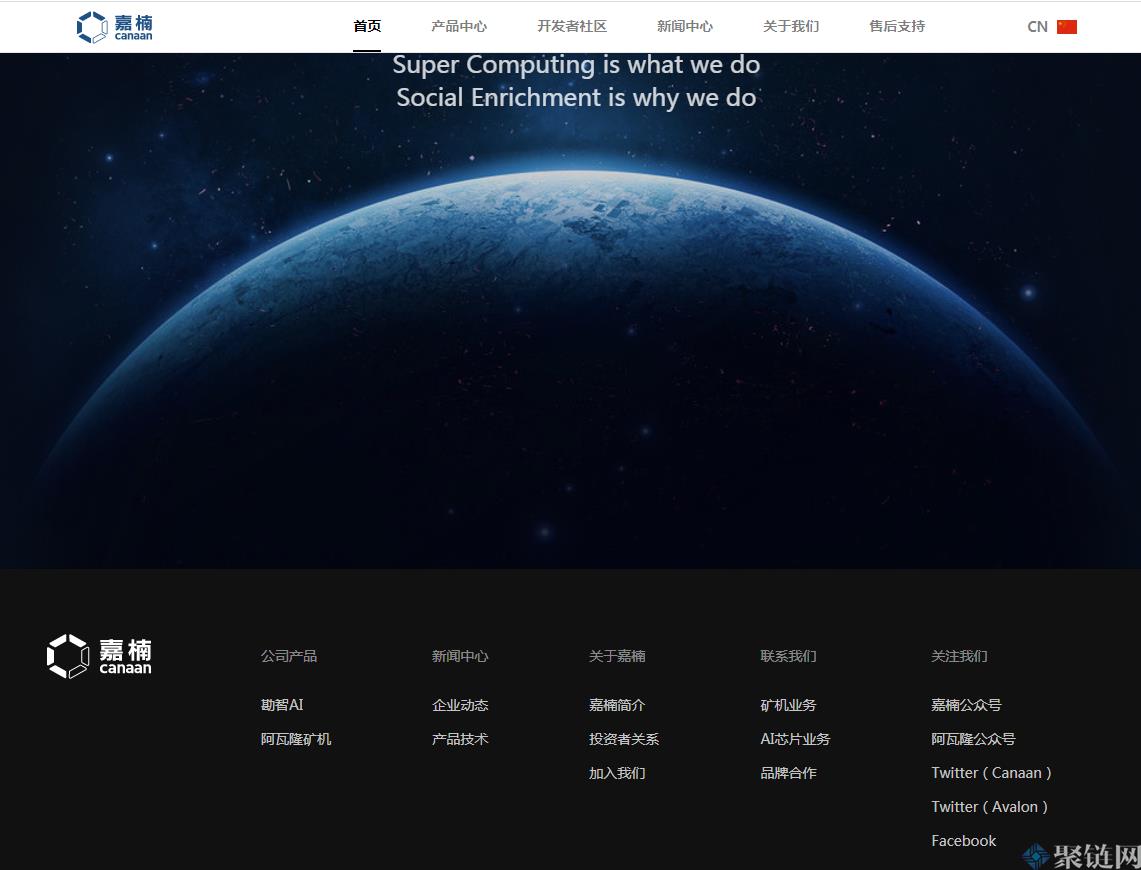Open the 品牌合作 contact link
The width and height of the screenshot is (1141, 870).
(788, 773)
